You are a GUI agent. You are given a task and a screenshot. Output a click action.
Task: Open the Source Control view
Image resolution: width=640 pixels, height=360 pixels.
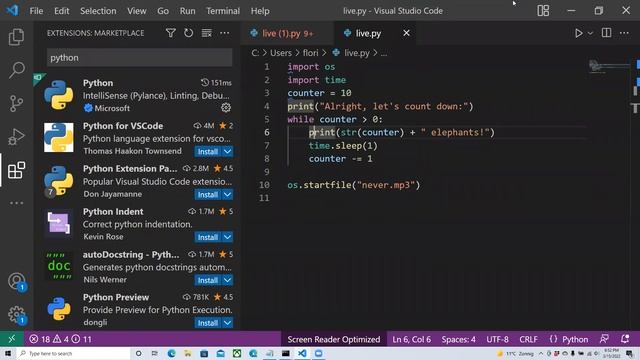[x=16, y=104]
